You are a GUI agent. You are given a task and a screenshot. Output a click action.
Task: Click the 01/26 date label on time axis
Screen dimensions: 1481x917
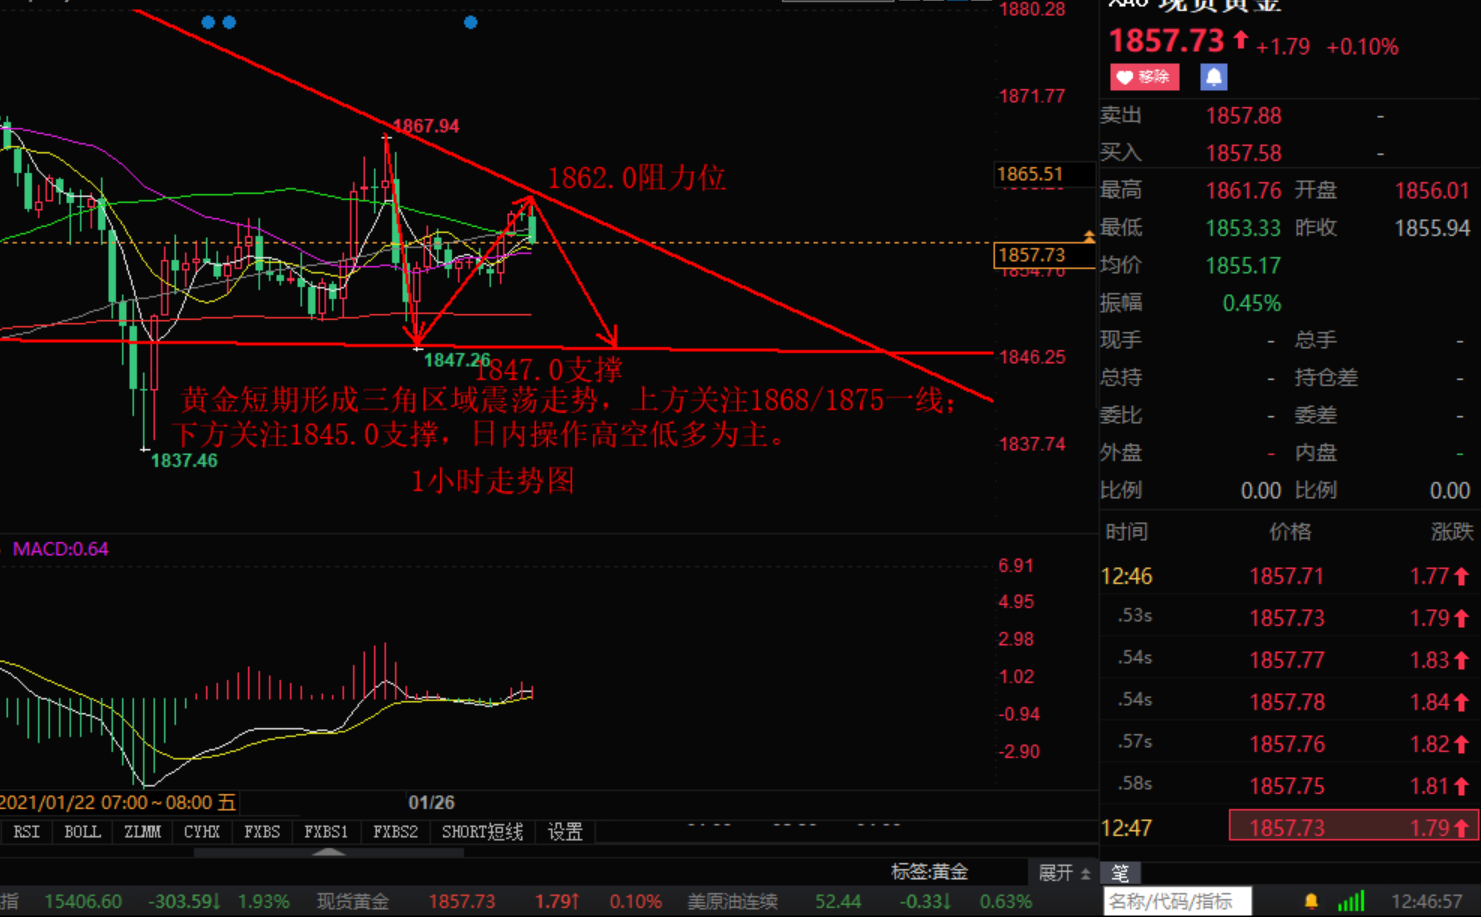(x=431, y=803)
